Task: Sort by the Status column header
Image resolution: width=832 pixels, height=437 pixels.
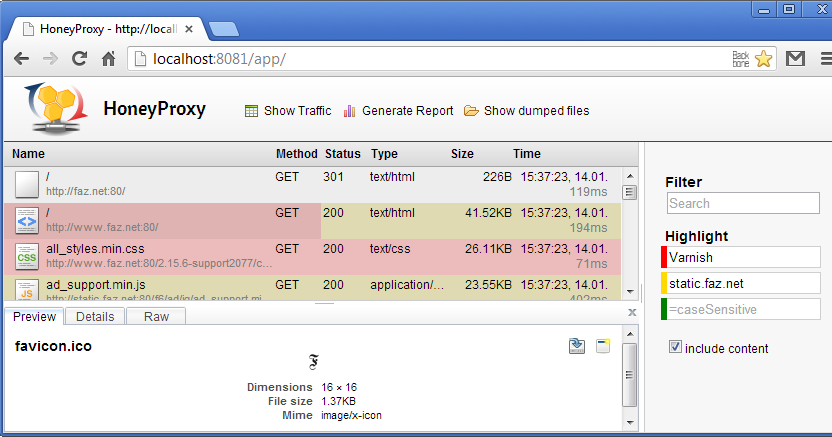Action: click(x=343, y=154)
